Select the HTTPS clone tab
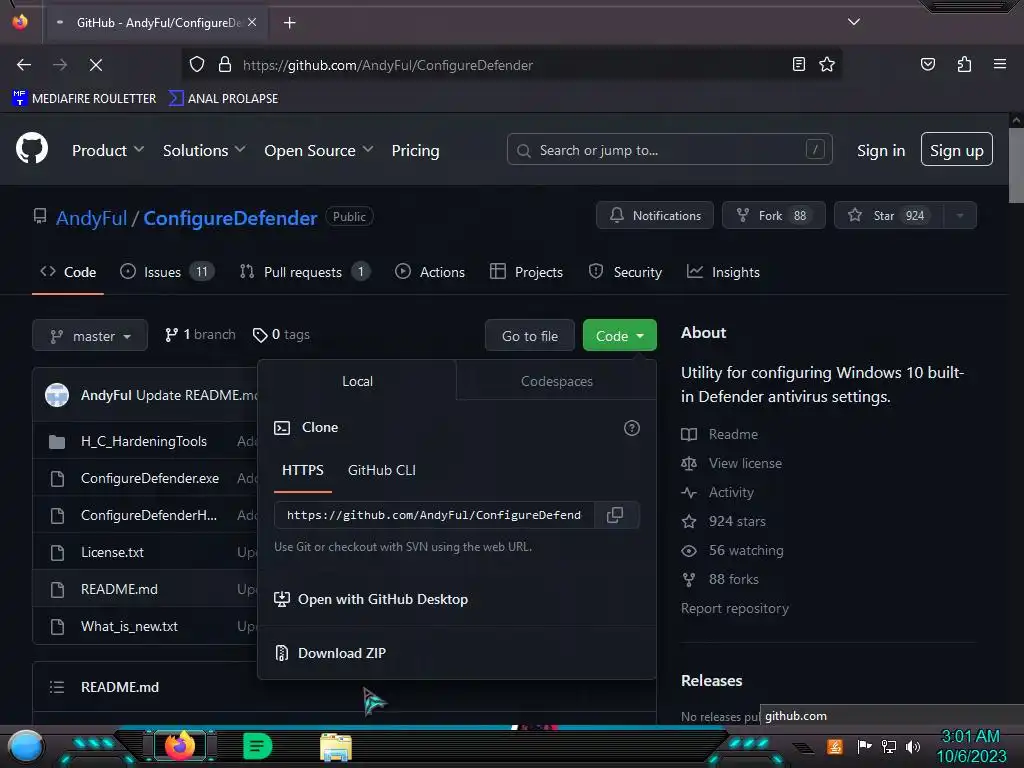Viewport: 1024px width, 768px height. 303,470
